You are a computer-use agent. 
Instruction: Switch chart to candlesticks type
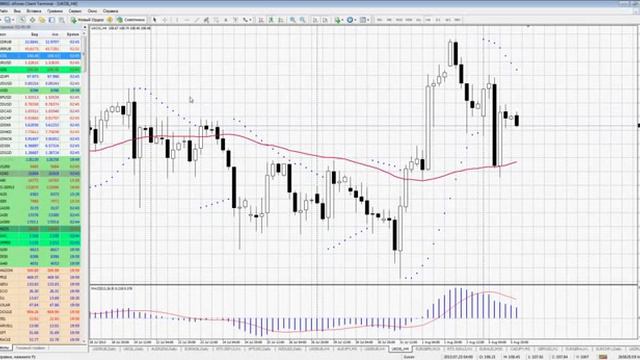[271, 20]
